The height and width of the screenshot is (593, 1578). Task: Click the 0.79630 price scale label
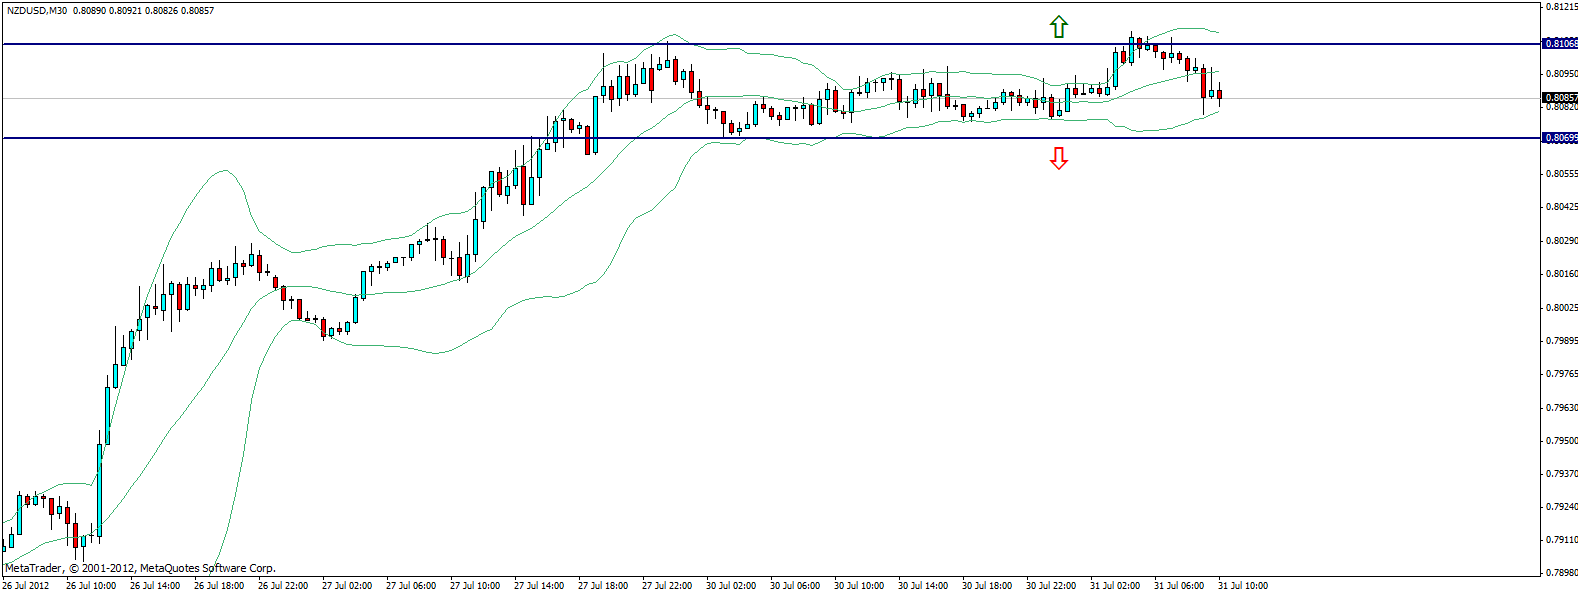[x=1561, y=408]
